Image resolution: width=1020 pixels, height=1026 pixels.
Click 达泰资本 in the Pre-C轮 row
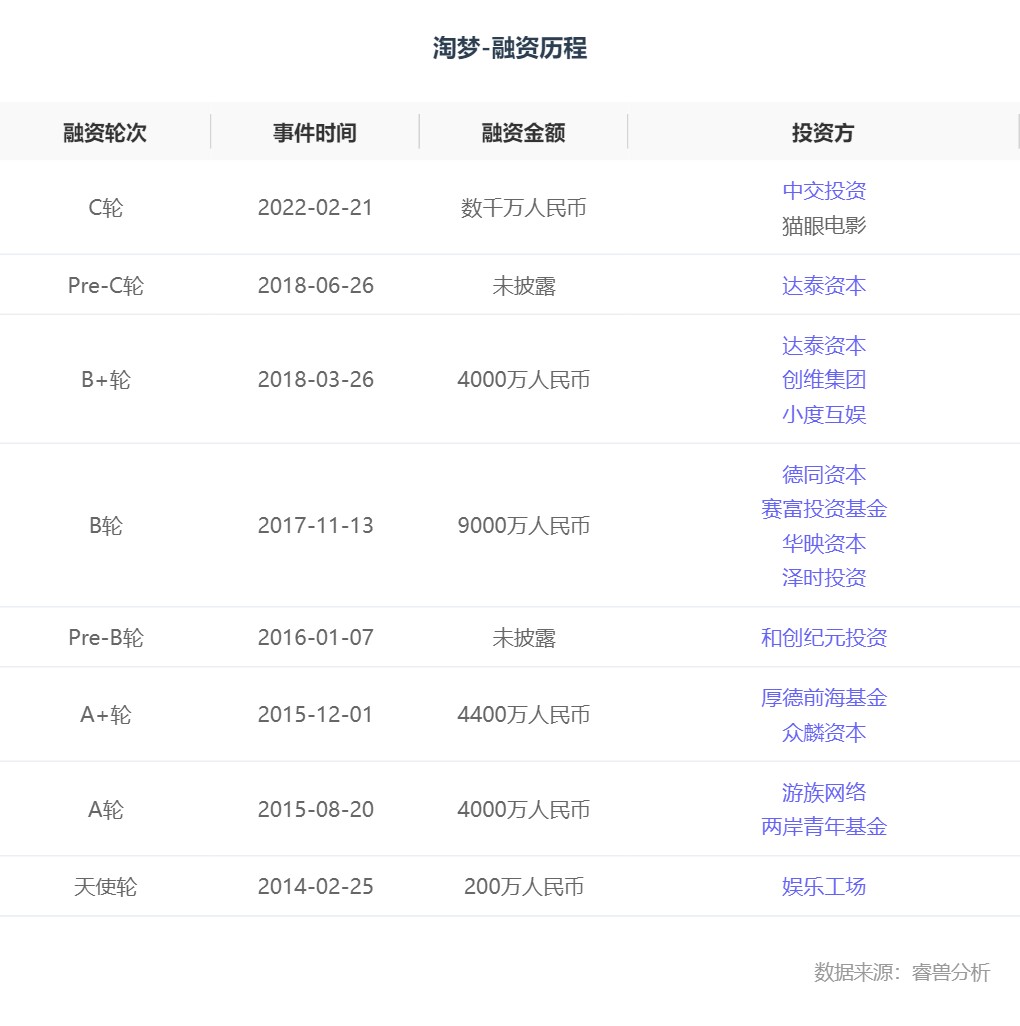point(824,285)
